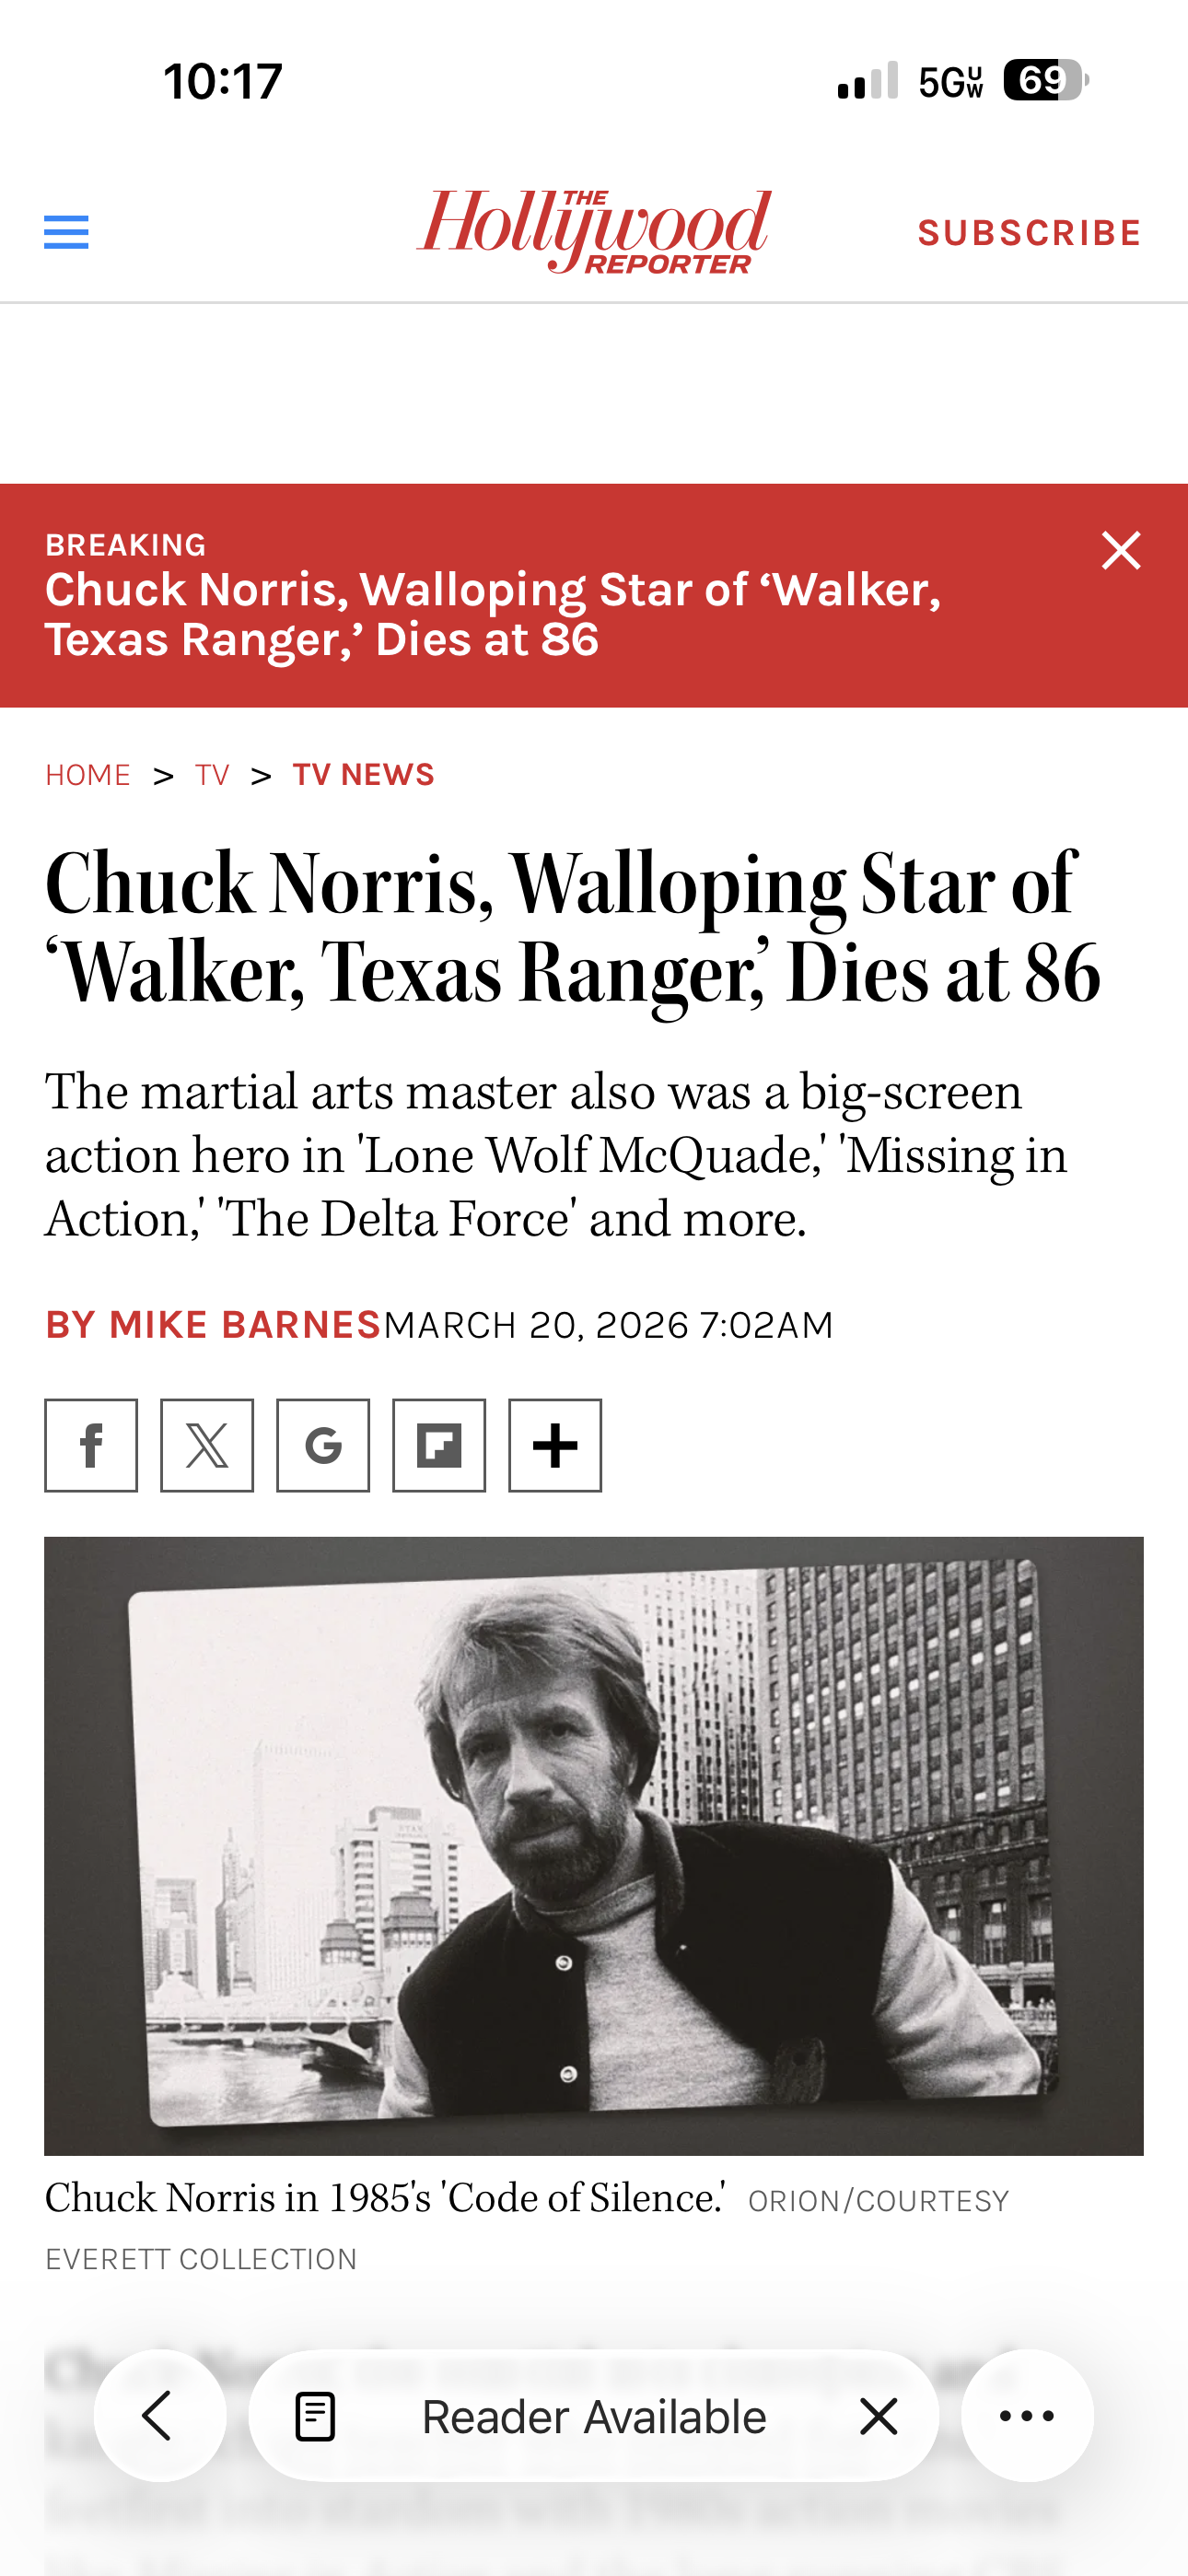1188x2576 pixels.
Task: Expand more sharing options plus icon
Action: point(555,1445)
